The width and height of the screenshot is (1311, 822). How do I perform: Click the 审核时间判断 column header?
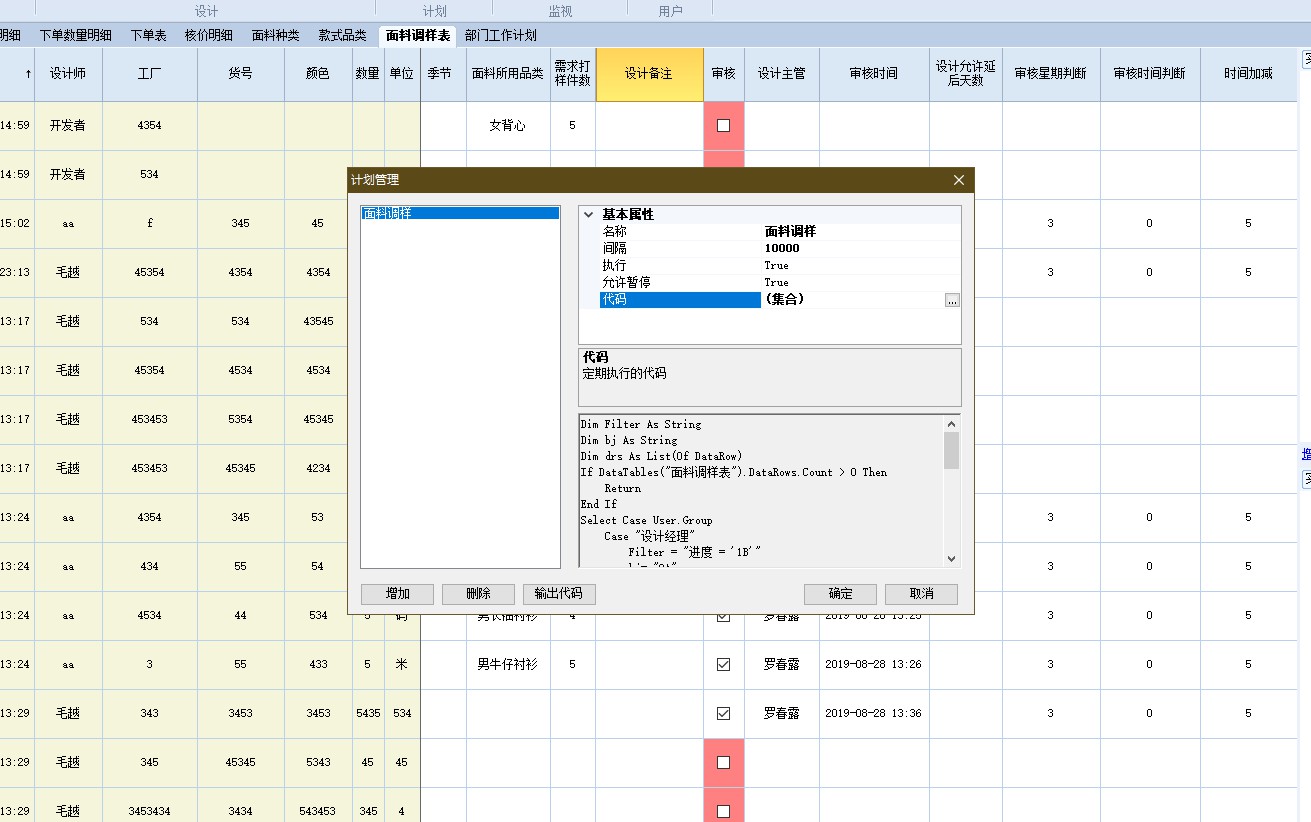pyautogui.click(x=1150, y=74)
